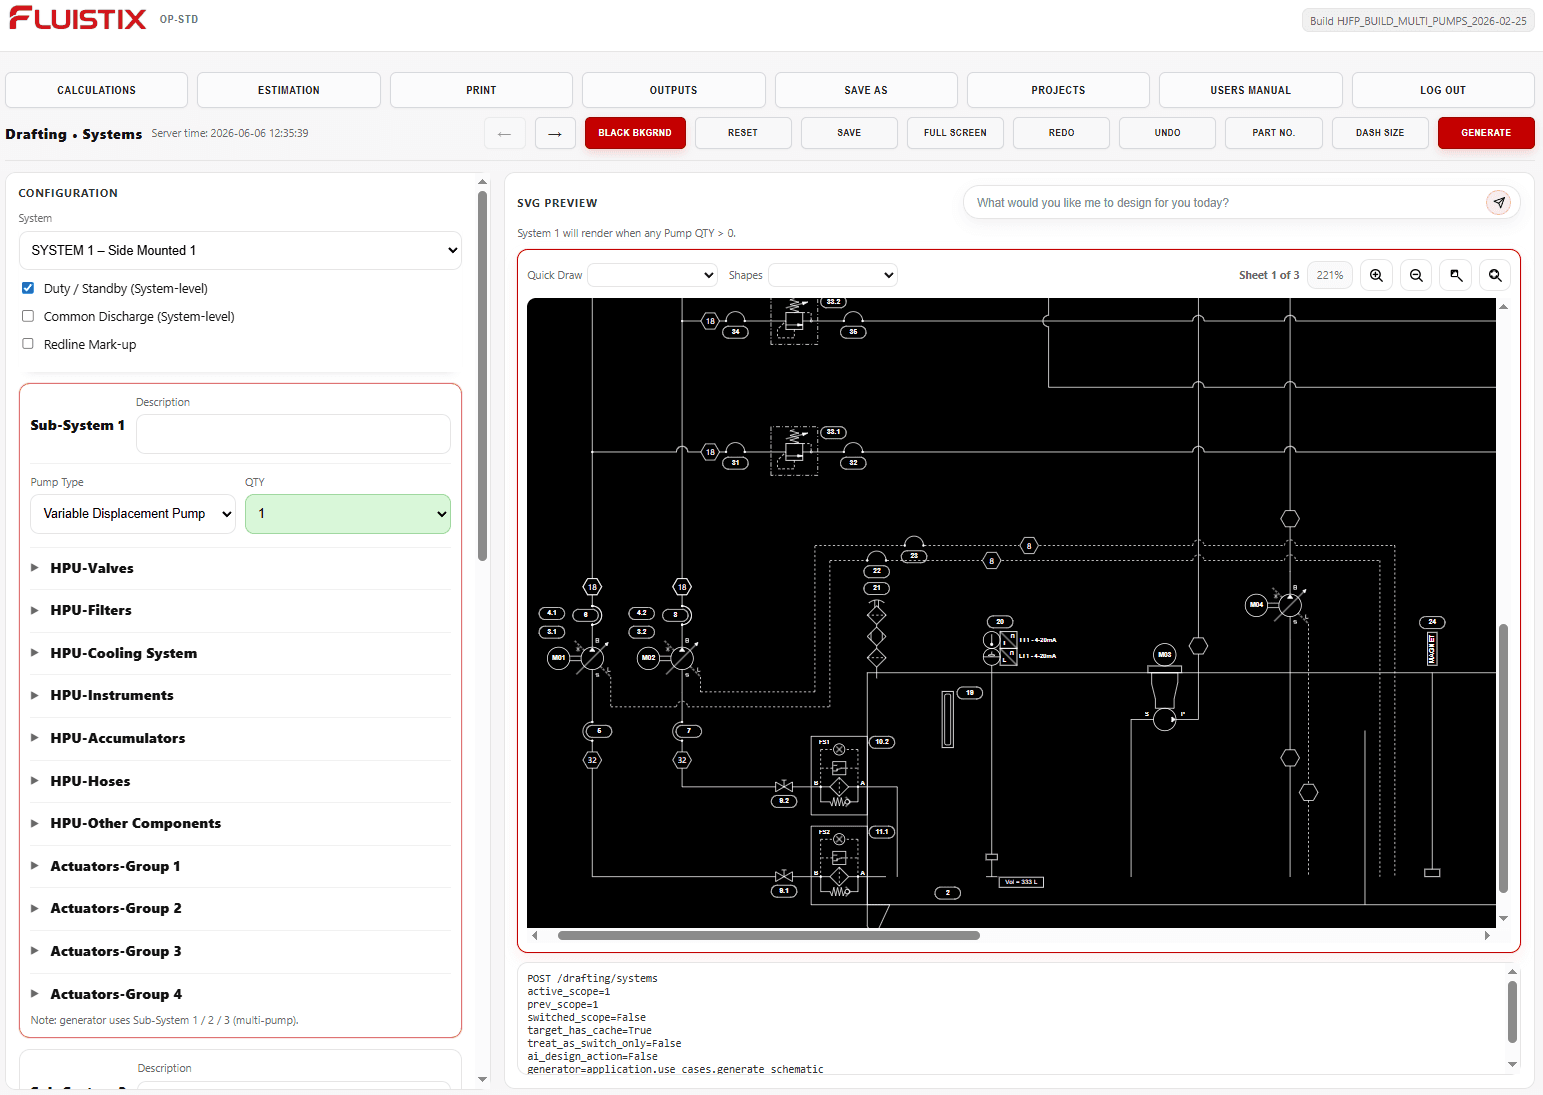Click the M03 motor symbol in schematic

coord(1164,654)
